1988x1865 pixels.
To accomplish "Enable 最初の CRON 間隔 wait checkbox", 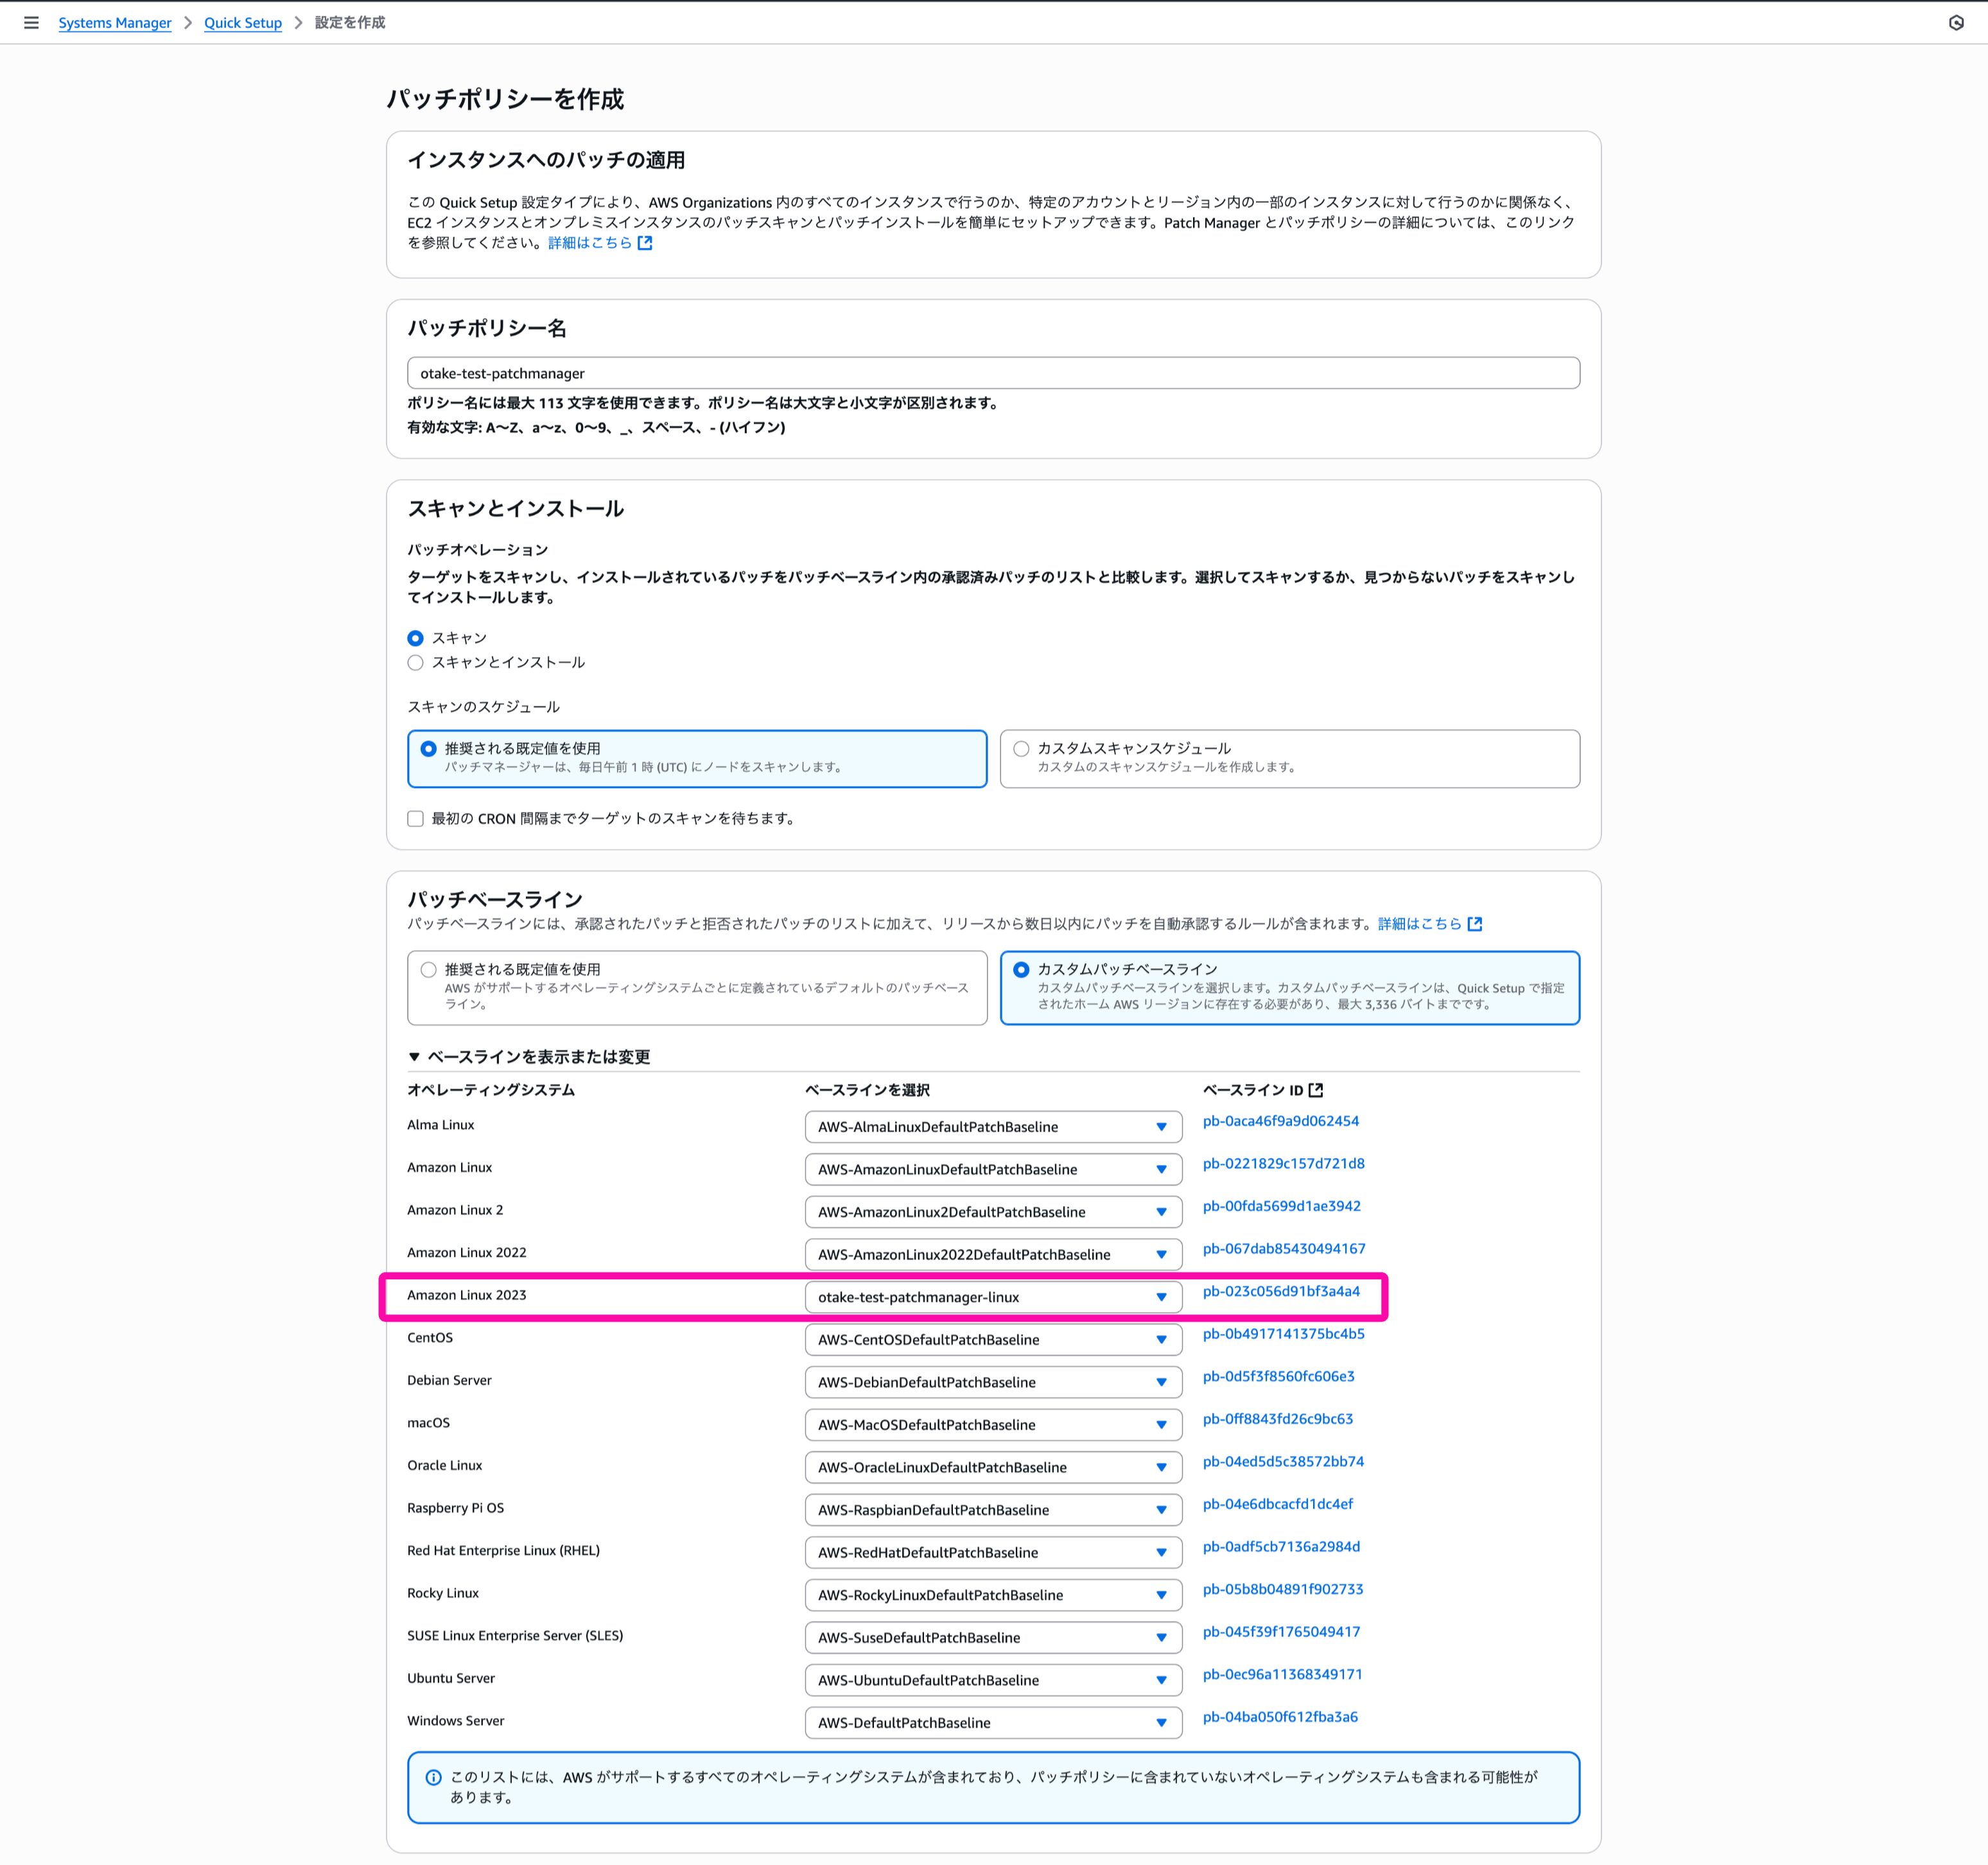I will (416, 818).
